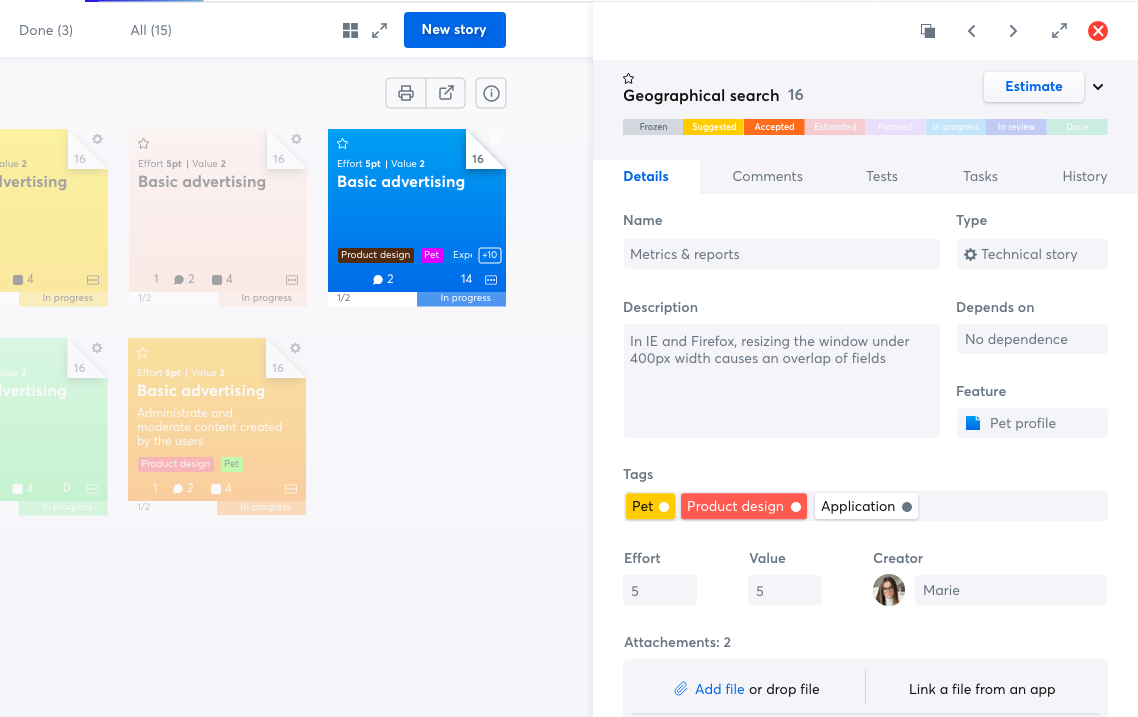
Task: Open the Depends on No dependence field
Action: point(1031,339)
